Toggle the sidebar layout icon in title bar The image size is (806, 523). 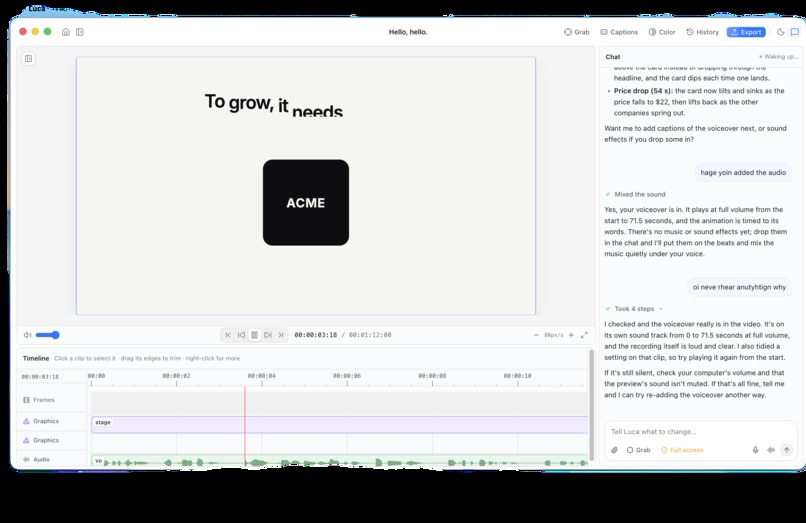click(x=80, y=32)
